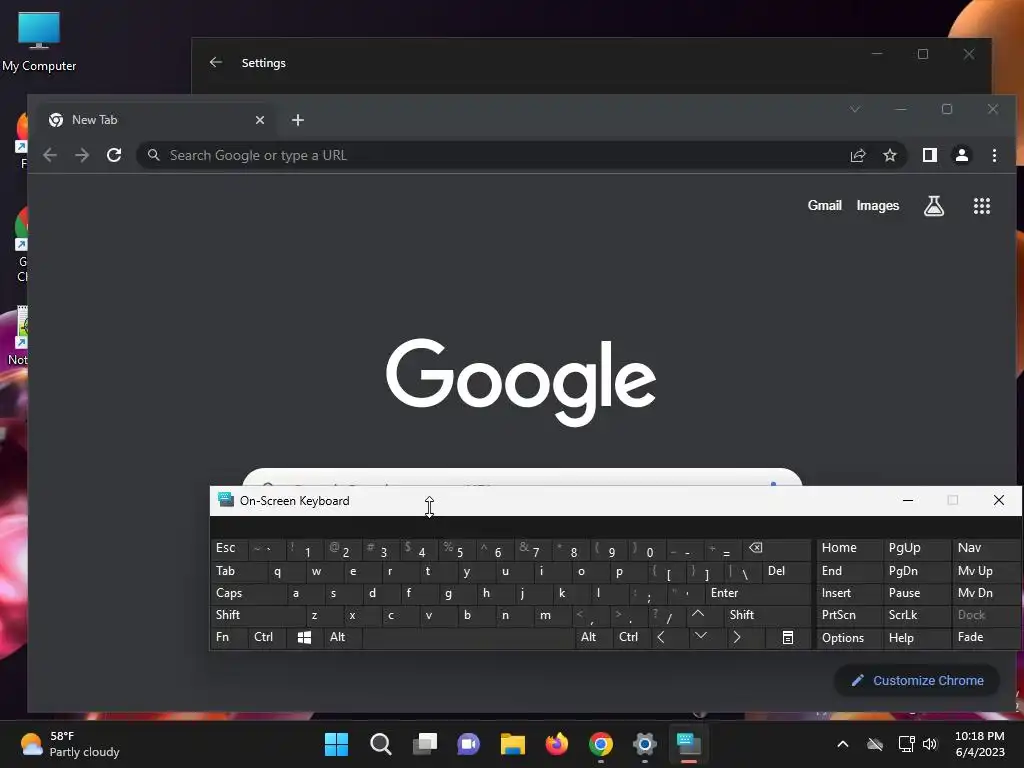Click Mv Up key on keyboard
1024x768 pixels.
(985, 571)
